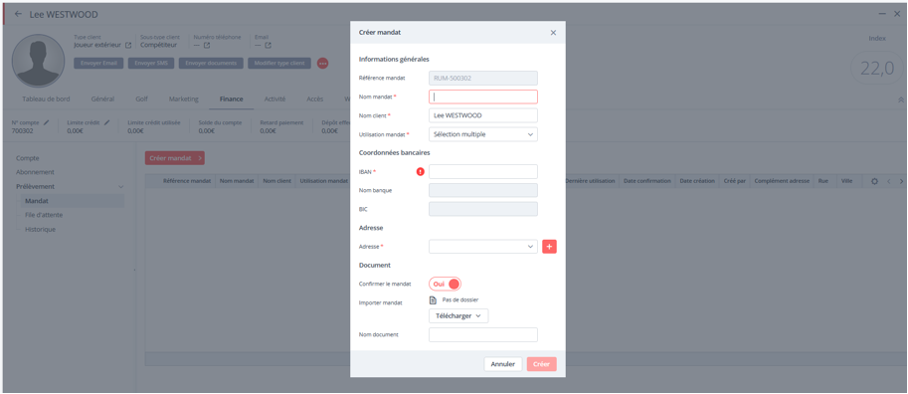Minimize the client window with dash icon
908x394 pixels.
pos(882,14)
